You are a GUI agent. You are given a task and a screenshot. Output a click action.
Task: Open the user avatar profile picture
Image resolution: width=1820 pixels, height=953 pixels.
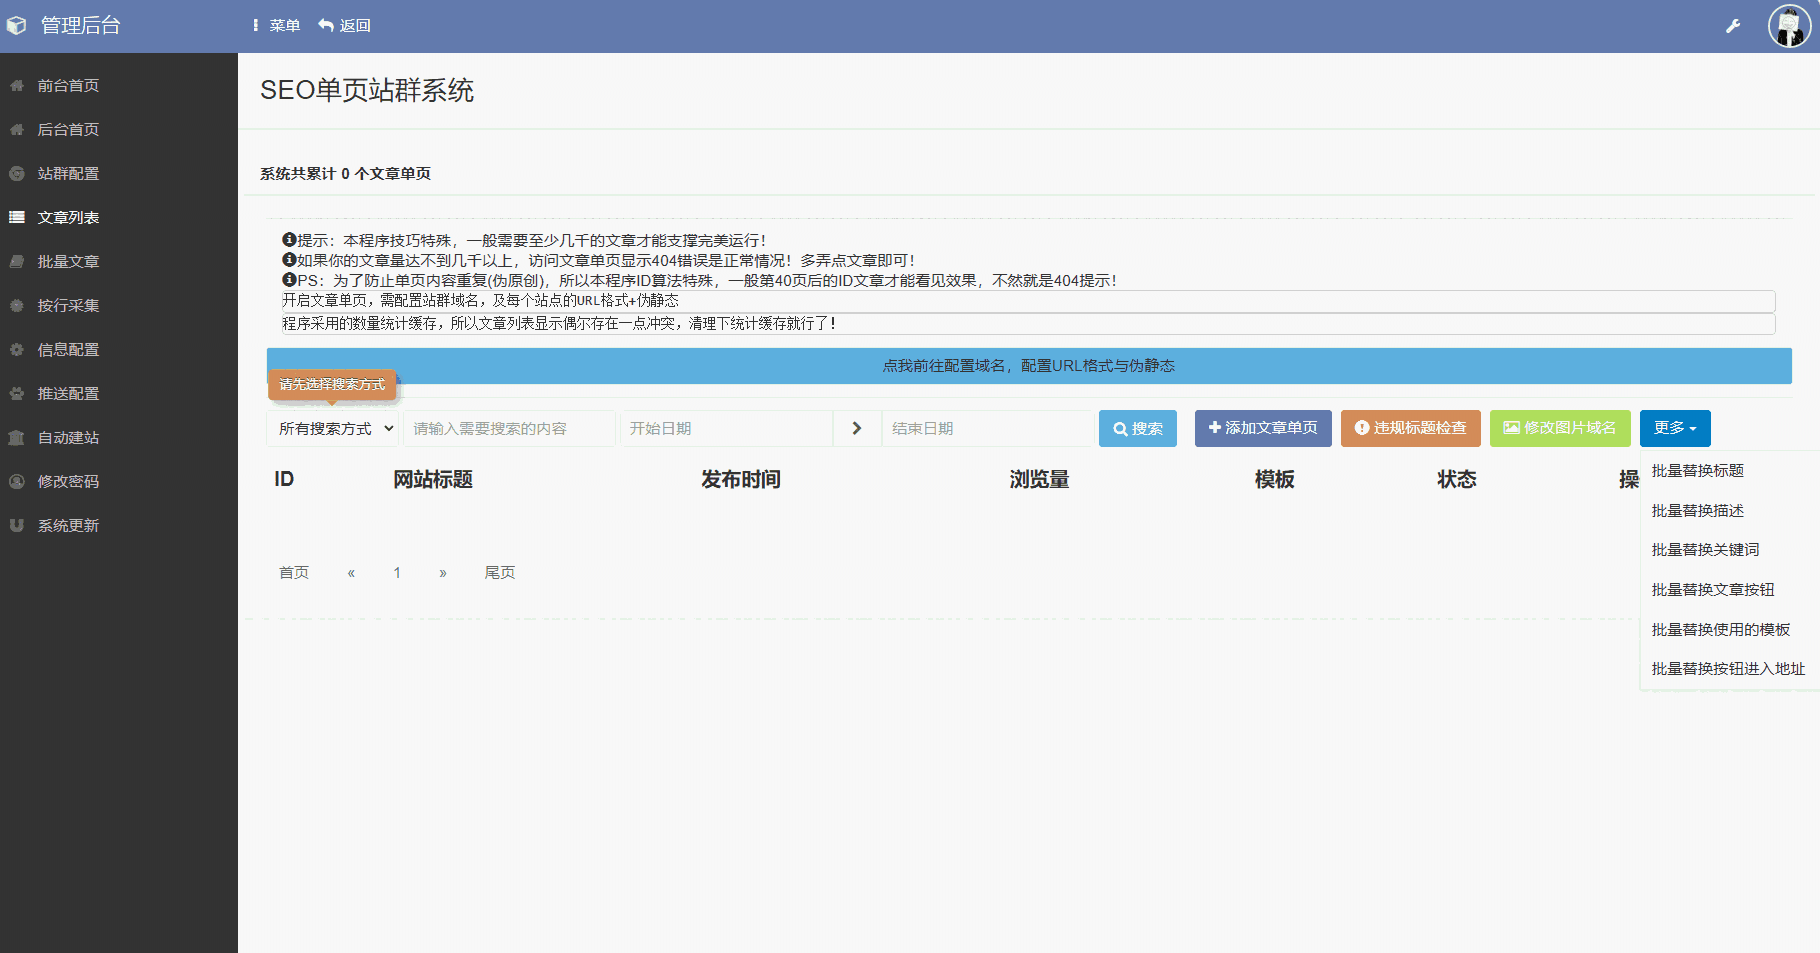tap(1788, 26)
